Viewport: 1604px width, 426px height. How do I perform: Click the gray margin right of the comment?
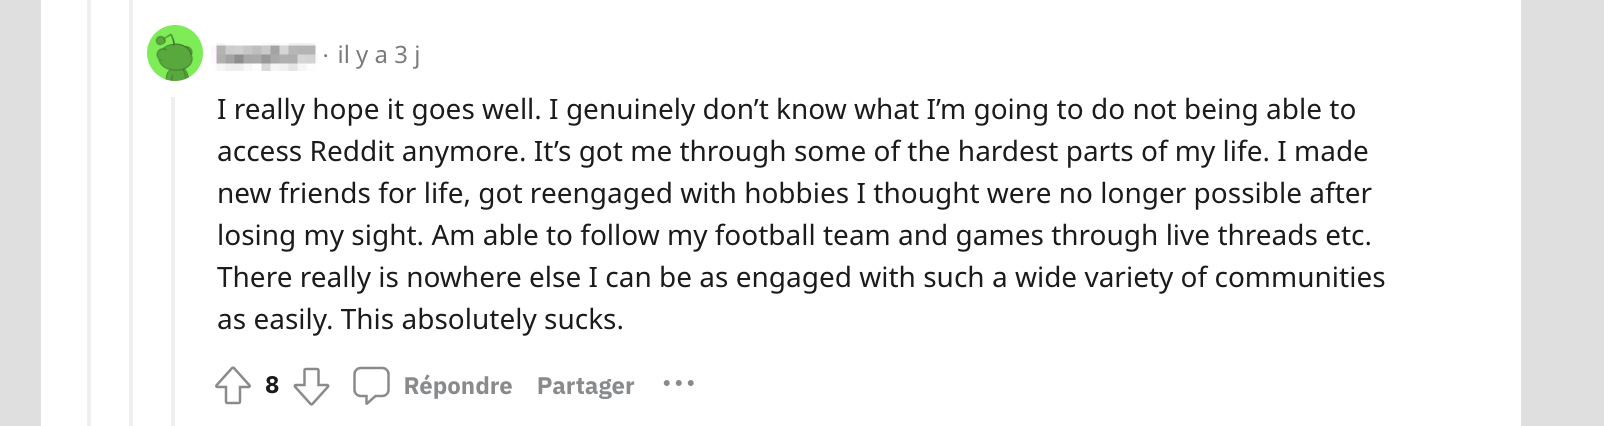click(x=1563, y=213)
